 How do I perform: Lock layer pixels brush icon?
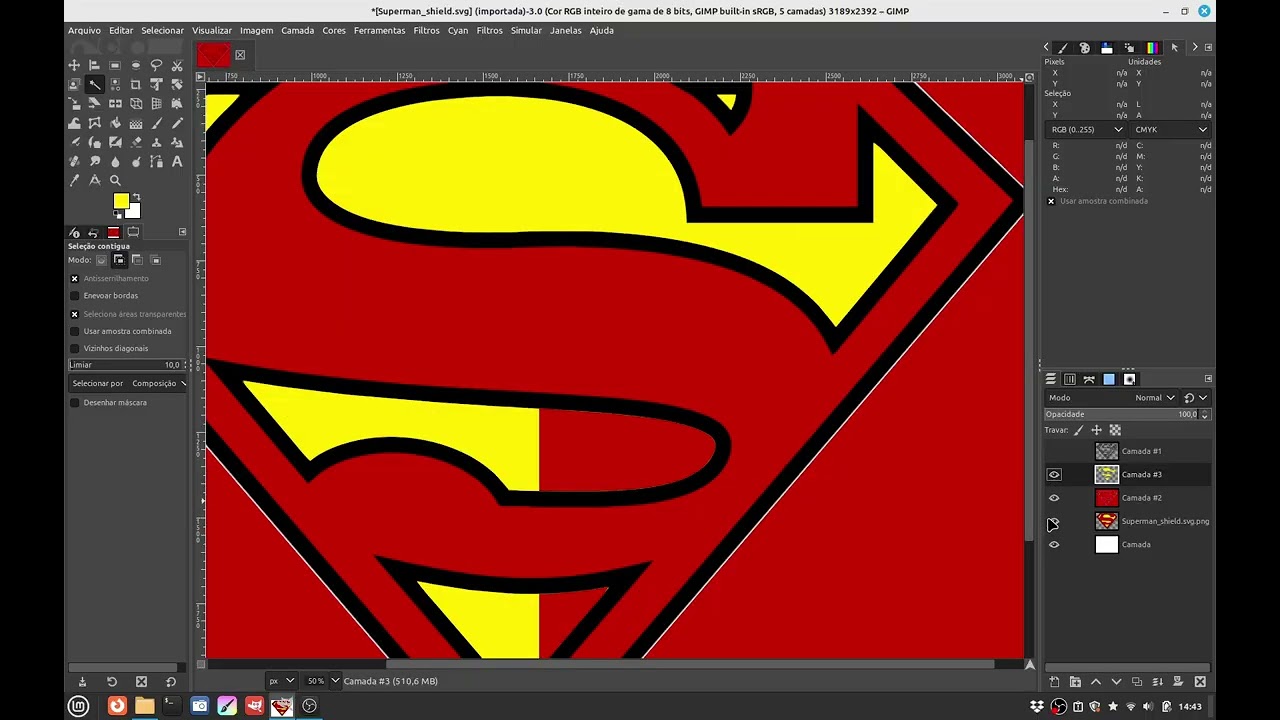pos(1078,430)
